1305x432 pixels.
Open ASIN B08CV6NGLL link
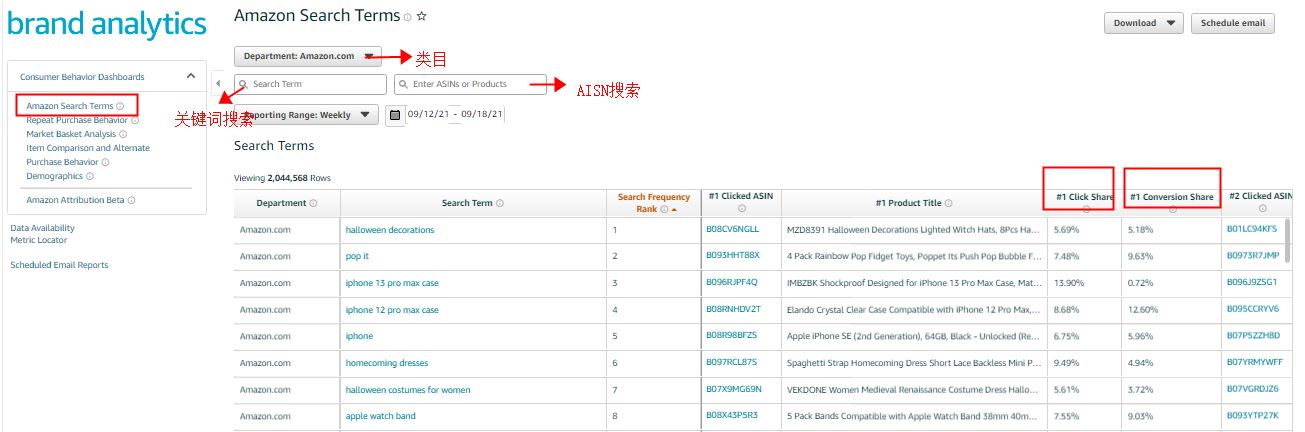[733, 229]
